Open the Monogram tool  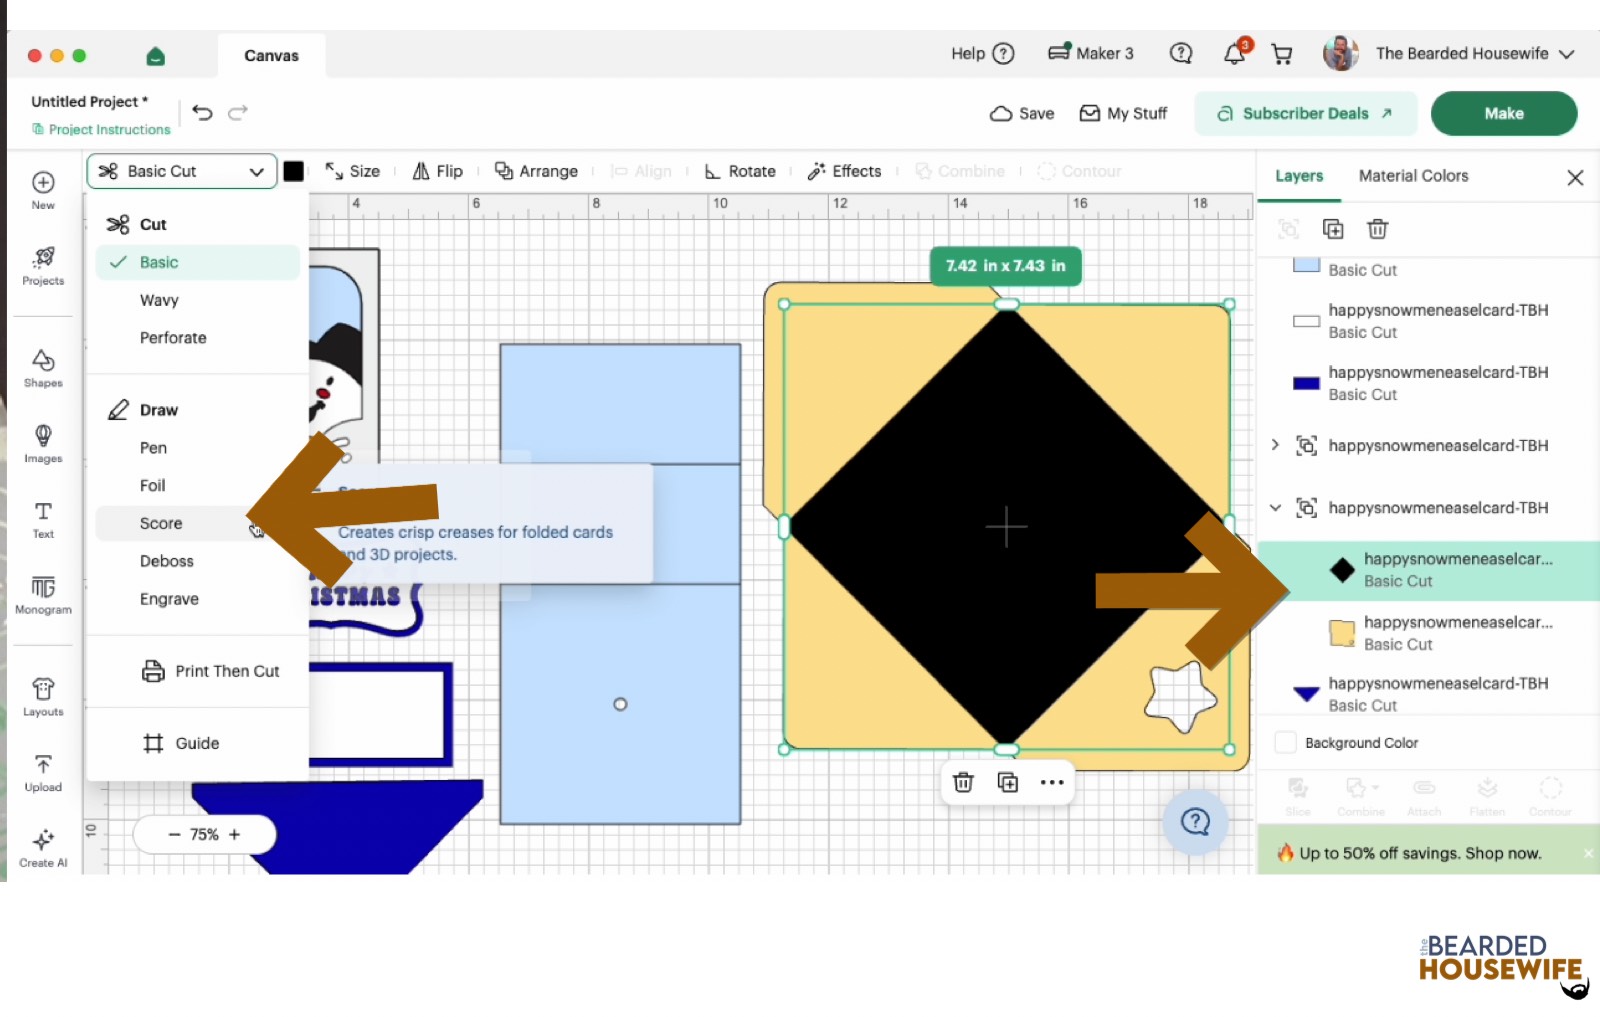click(x=43, y=595)
